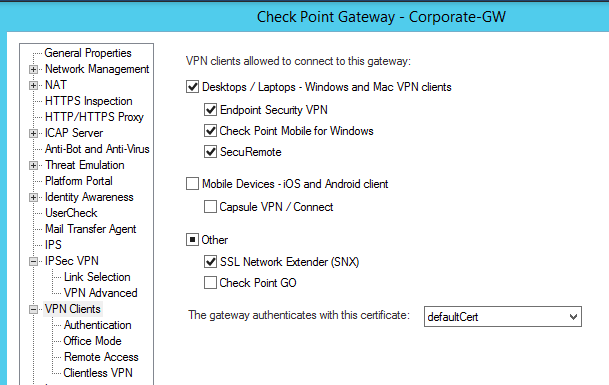Screen dimensions: 609x385
Task: Open Remote Access settings
Action: tap(101, 357)
